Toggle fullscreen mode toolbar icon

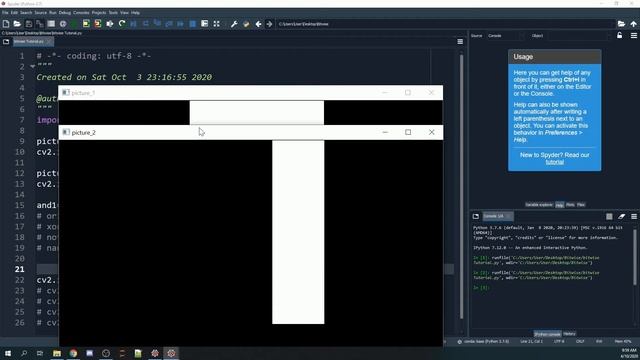point(217,24)
